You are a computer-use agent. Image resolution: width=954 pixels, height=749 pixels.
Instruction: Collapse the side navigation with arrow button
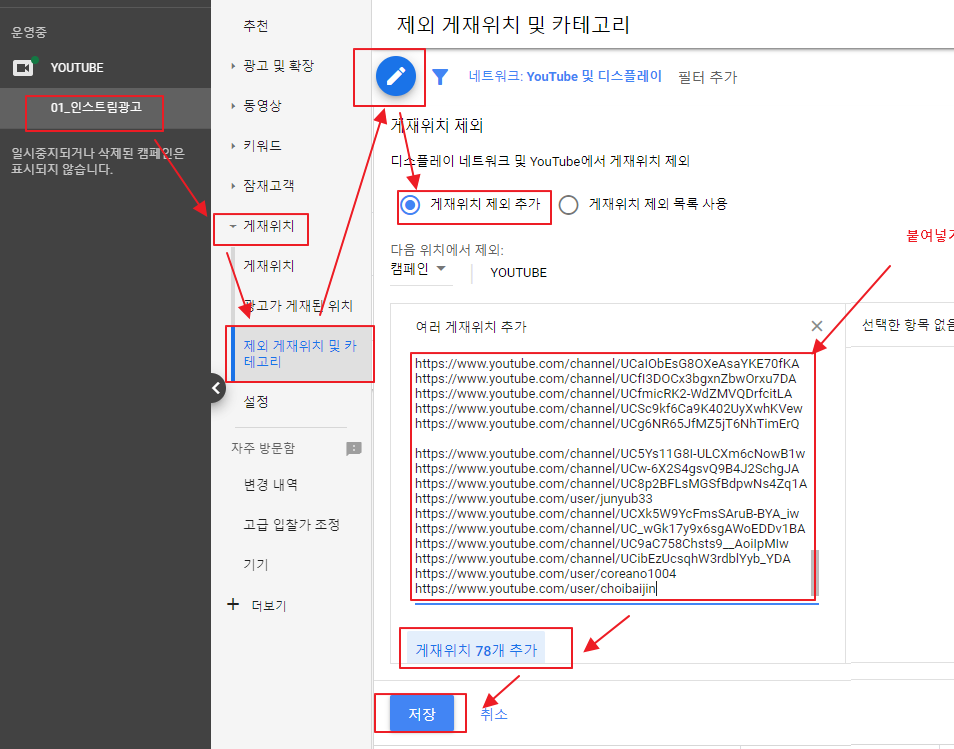(x=217, y=388)
